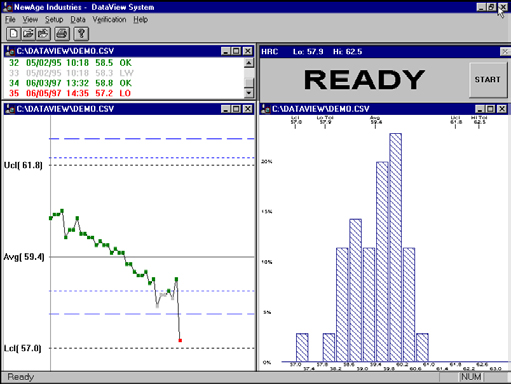Close the HRC status window
The height and width of the screenshot is (384, 511).
505,52
